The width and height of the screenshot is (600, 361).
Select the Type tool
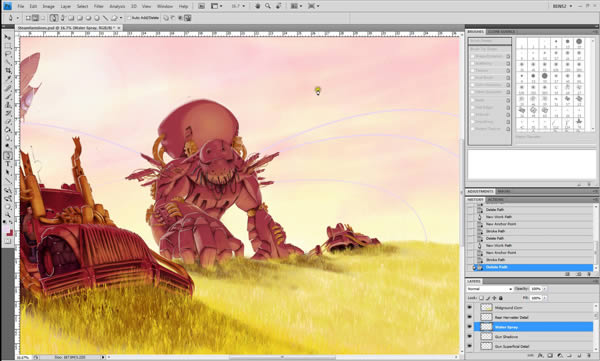(x=7, y=164)
